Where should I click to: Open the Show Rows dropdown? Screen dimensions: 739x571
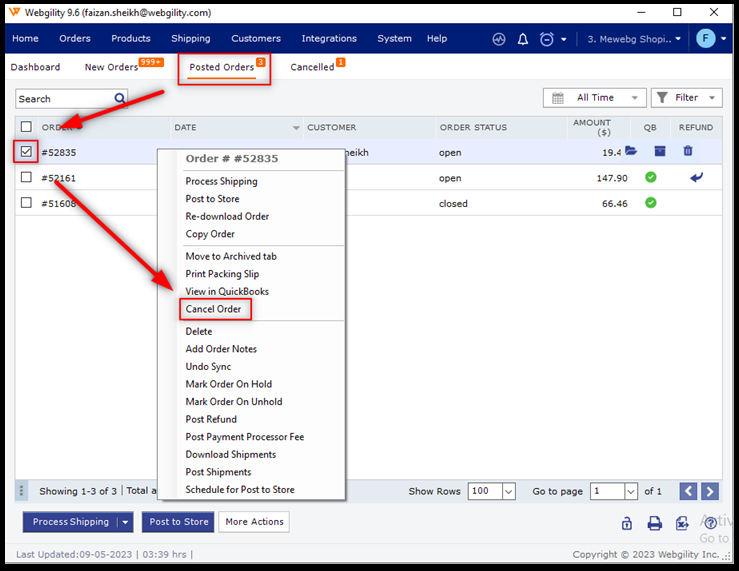pos(492,492)
